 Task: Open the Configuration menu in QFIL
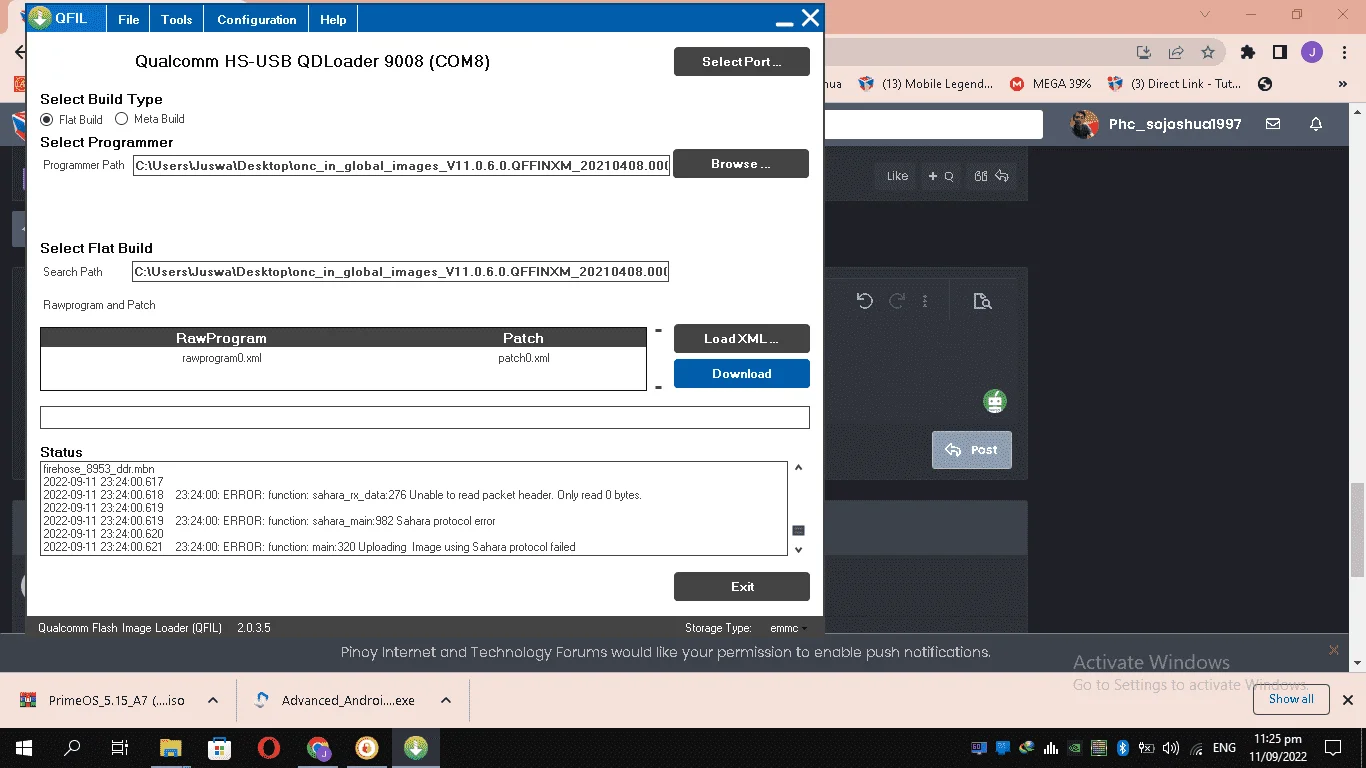pos(257,19)
